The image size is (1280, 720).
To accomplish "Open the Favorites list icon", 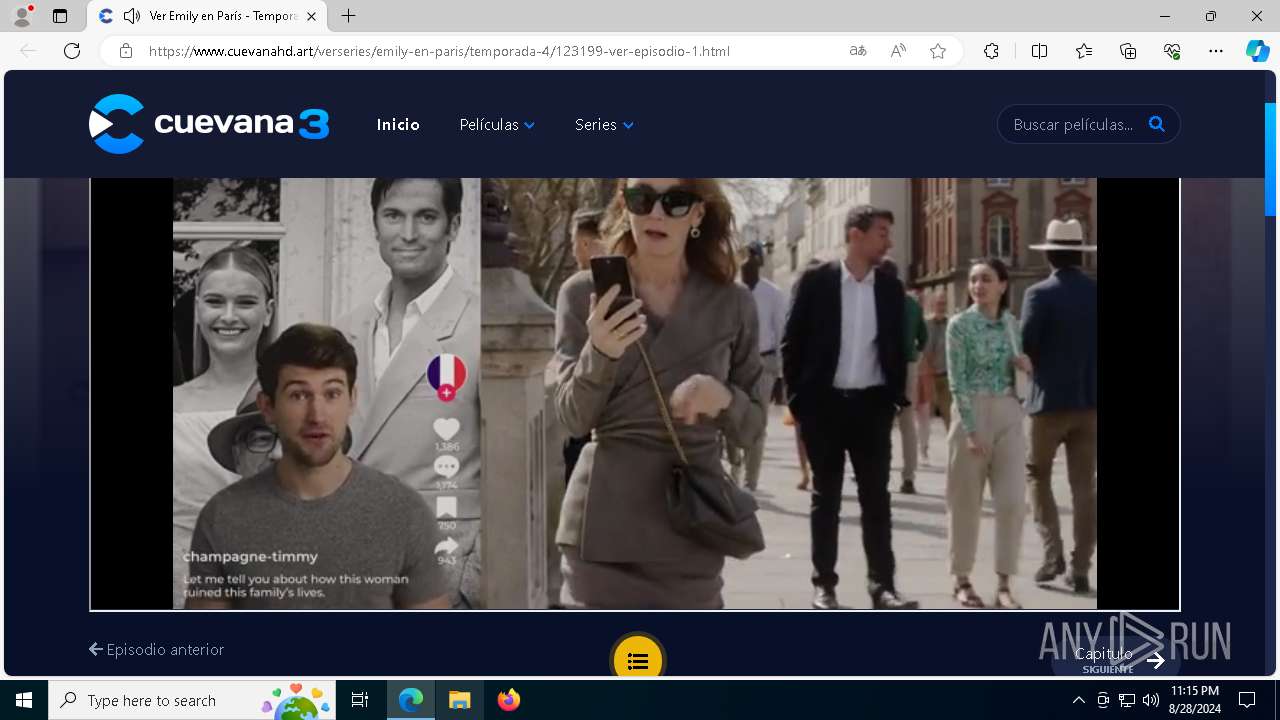I will coord(1084,51).
